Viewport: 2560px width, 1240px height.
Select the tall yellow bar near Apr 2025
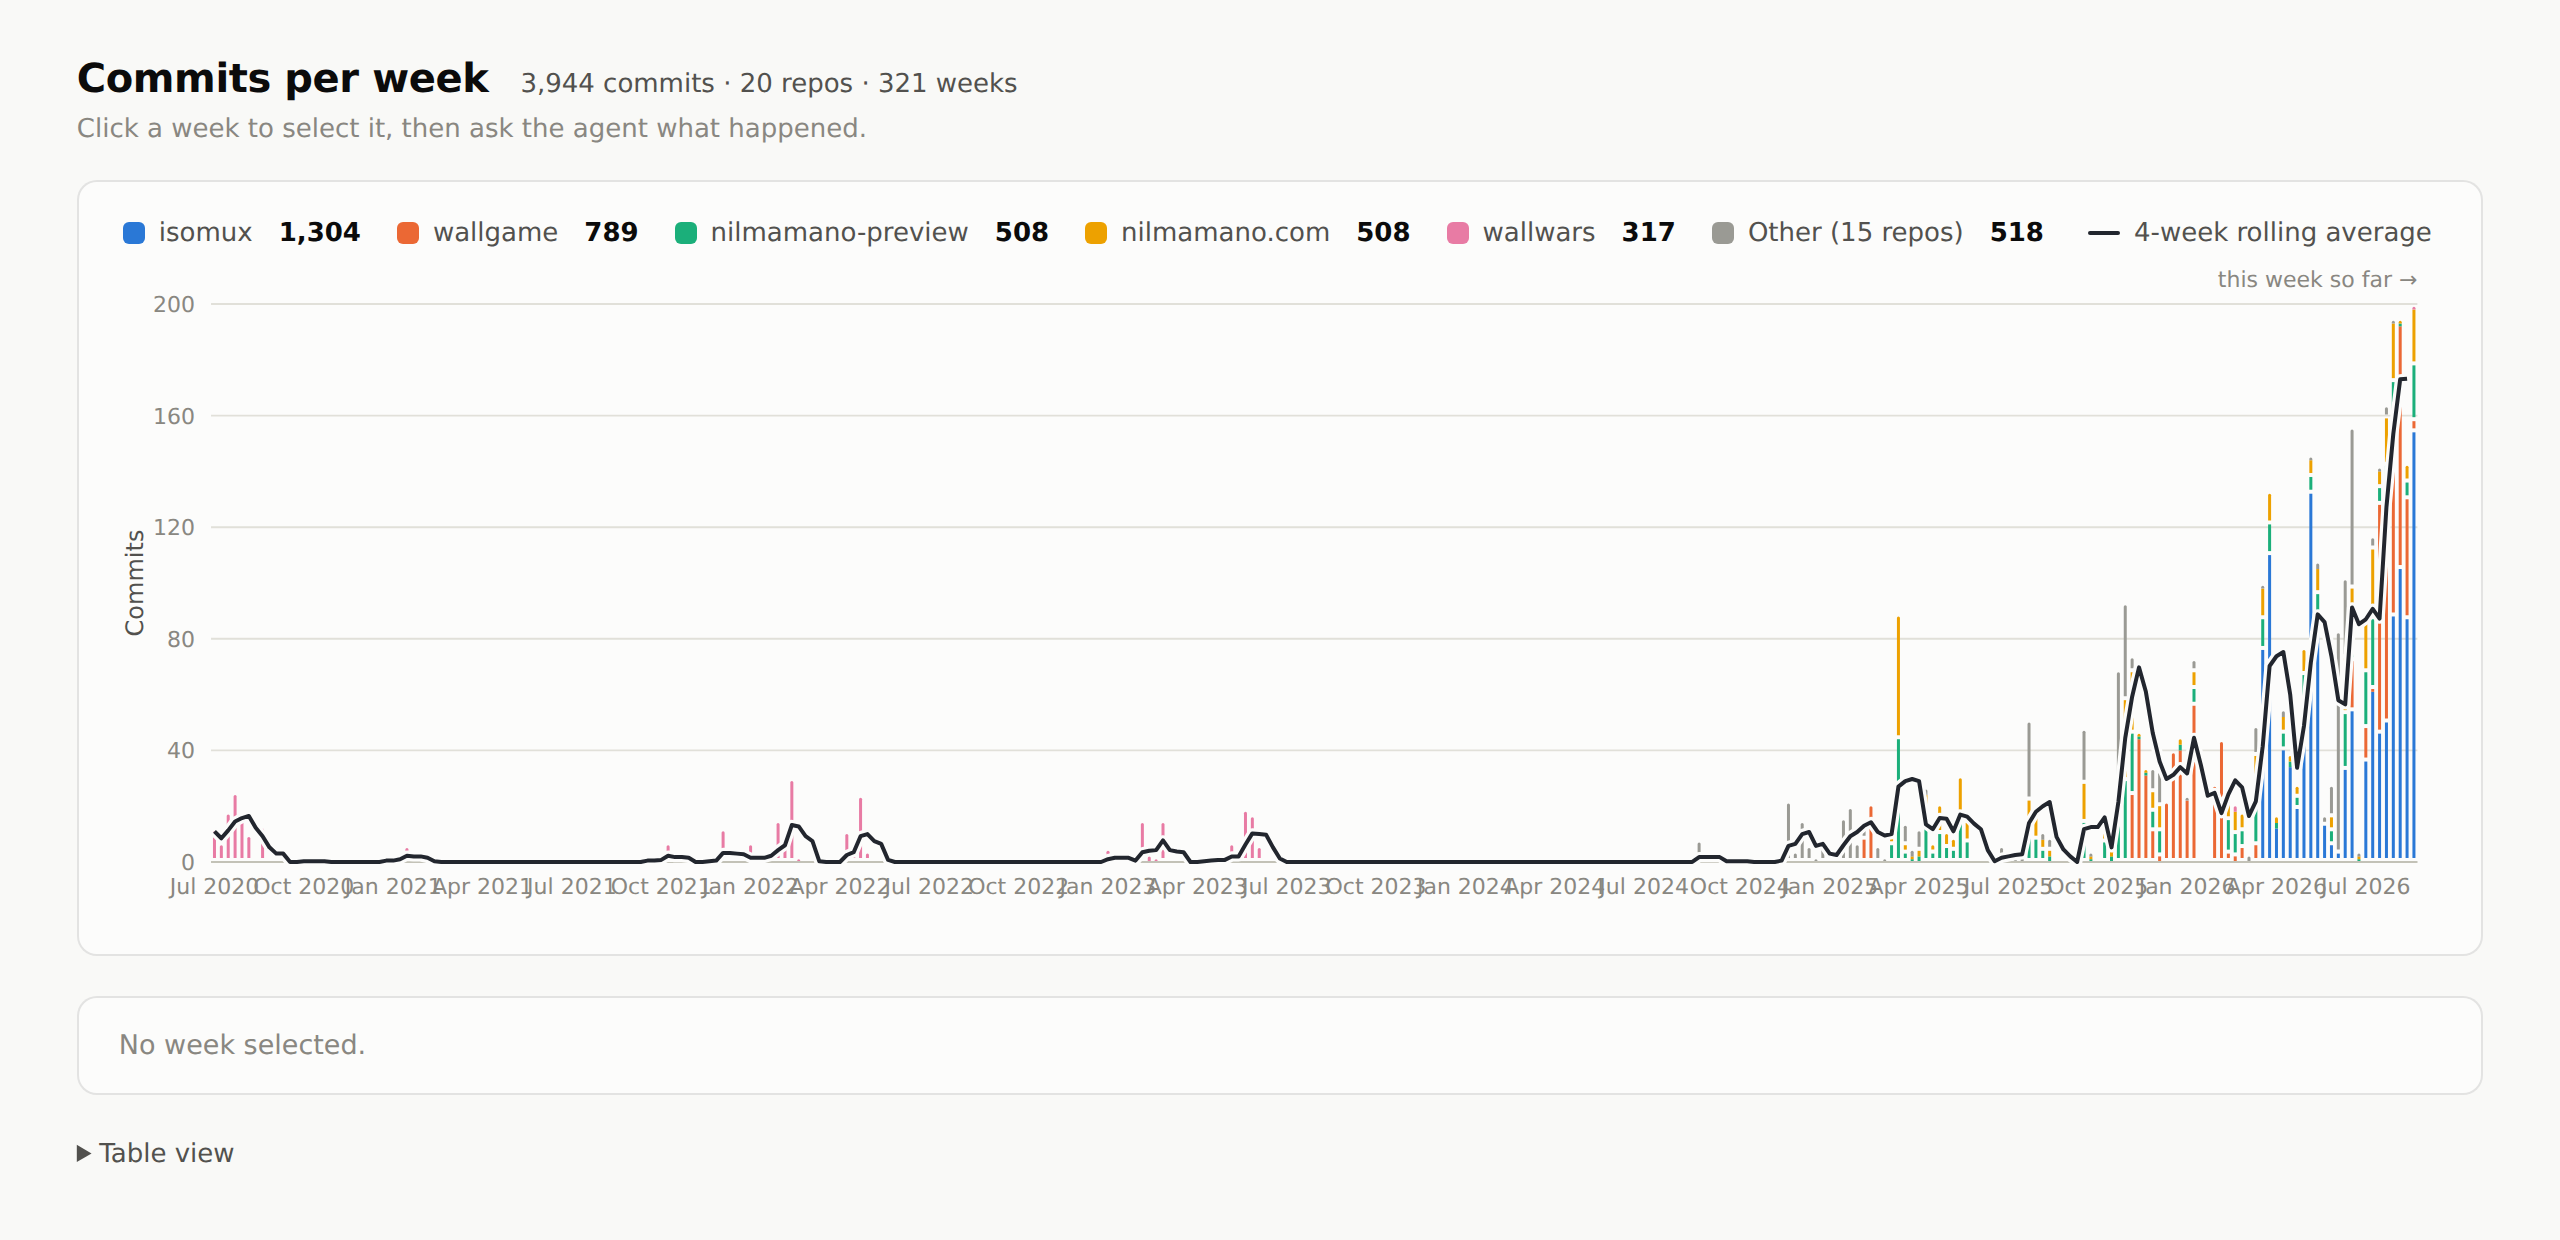1898,676
